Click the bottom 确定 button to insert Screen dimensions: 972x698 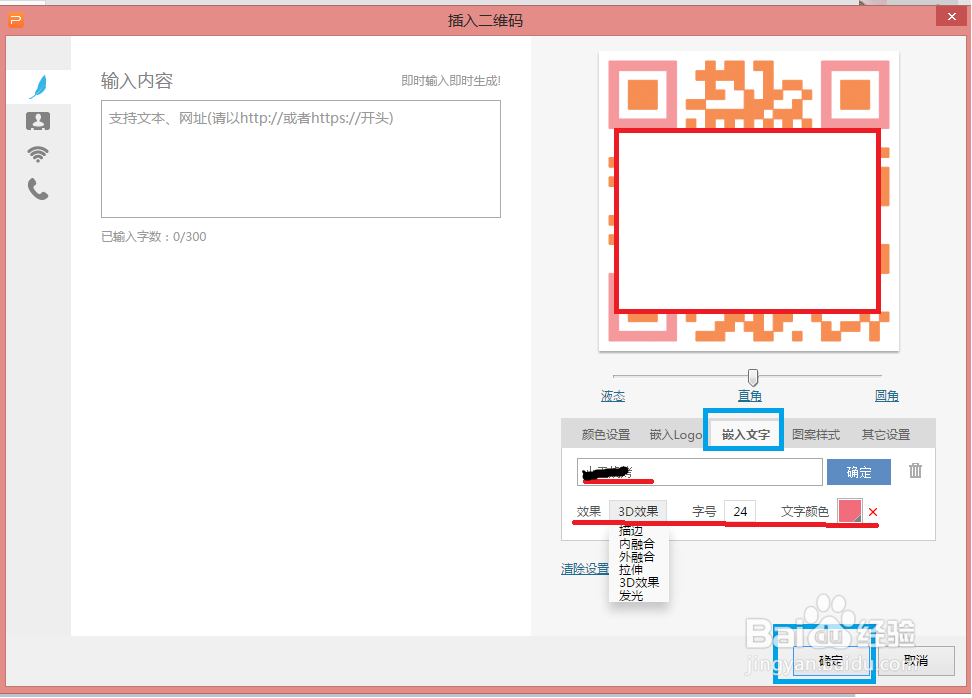[x=831, y=661]
